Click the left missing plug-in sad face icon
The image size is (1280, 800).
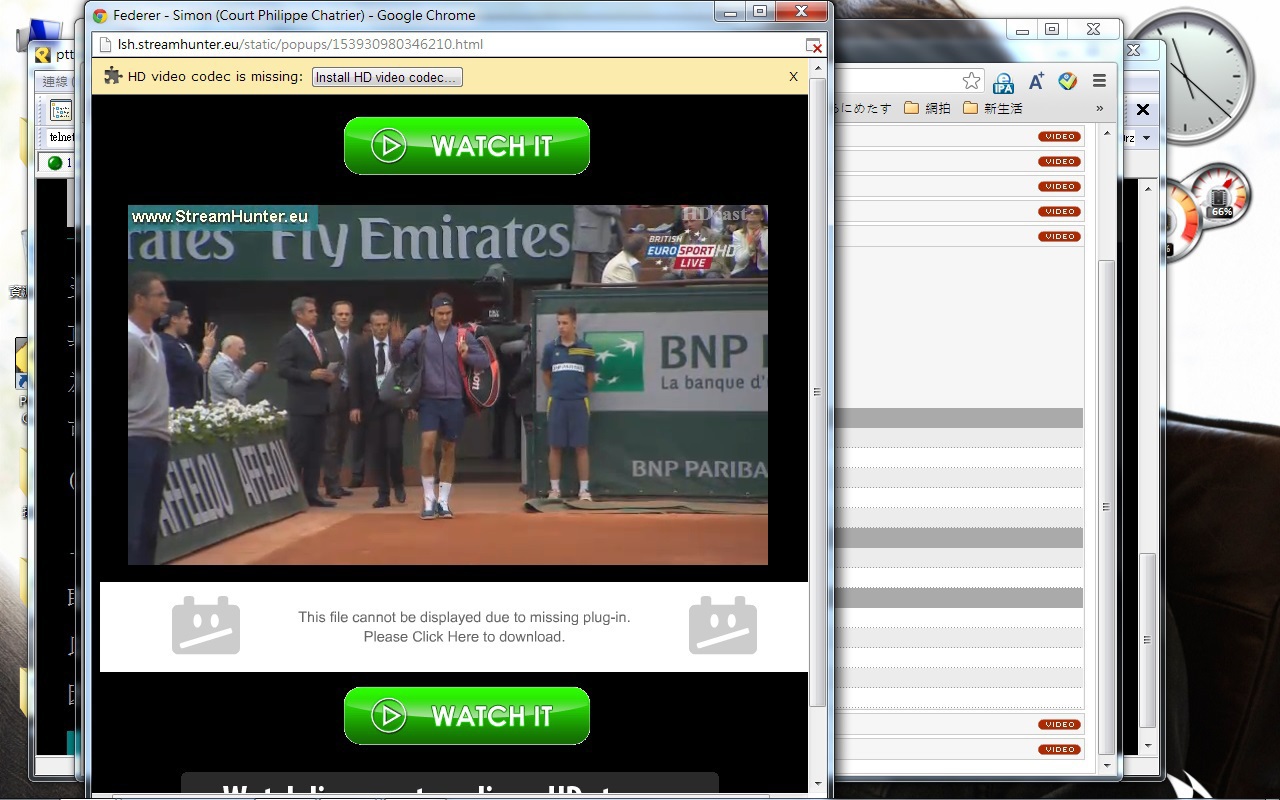tap(206, 625)
